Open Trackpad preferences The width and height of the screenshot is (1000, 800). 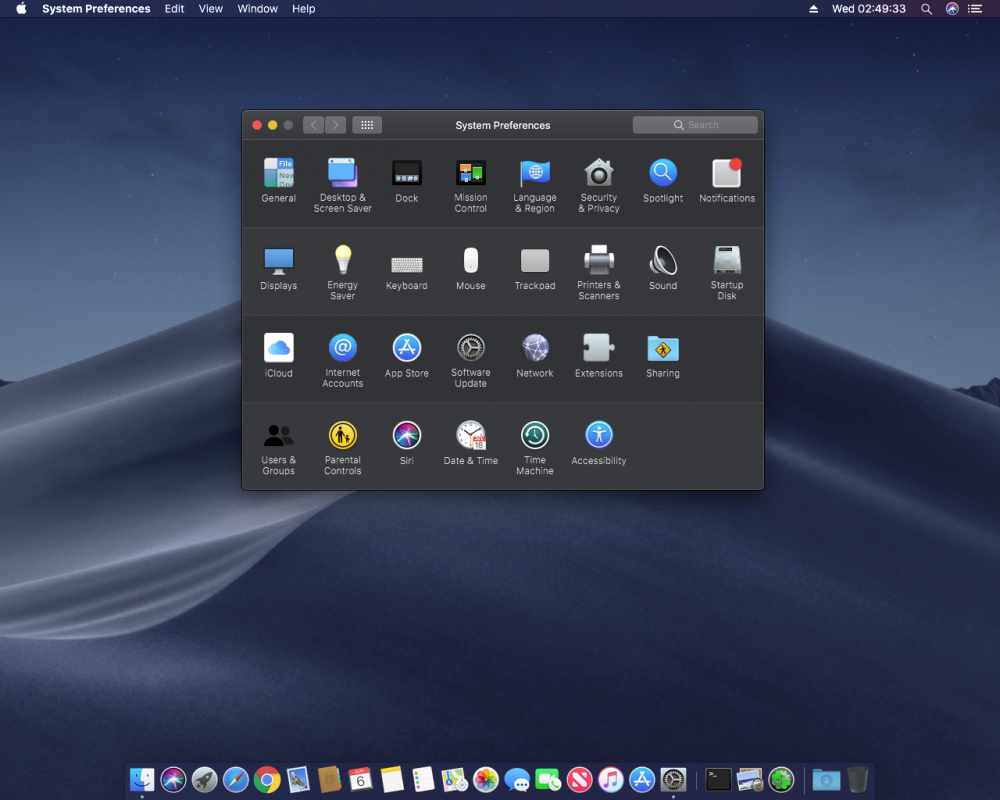535,268
